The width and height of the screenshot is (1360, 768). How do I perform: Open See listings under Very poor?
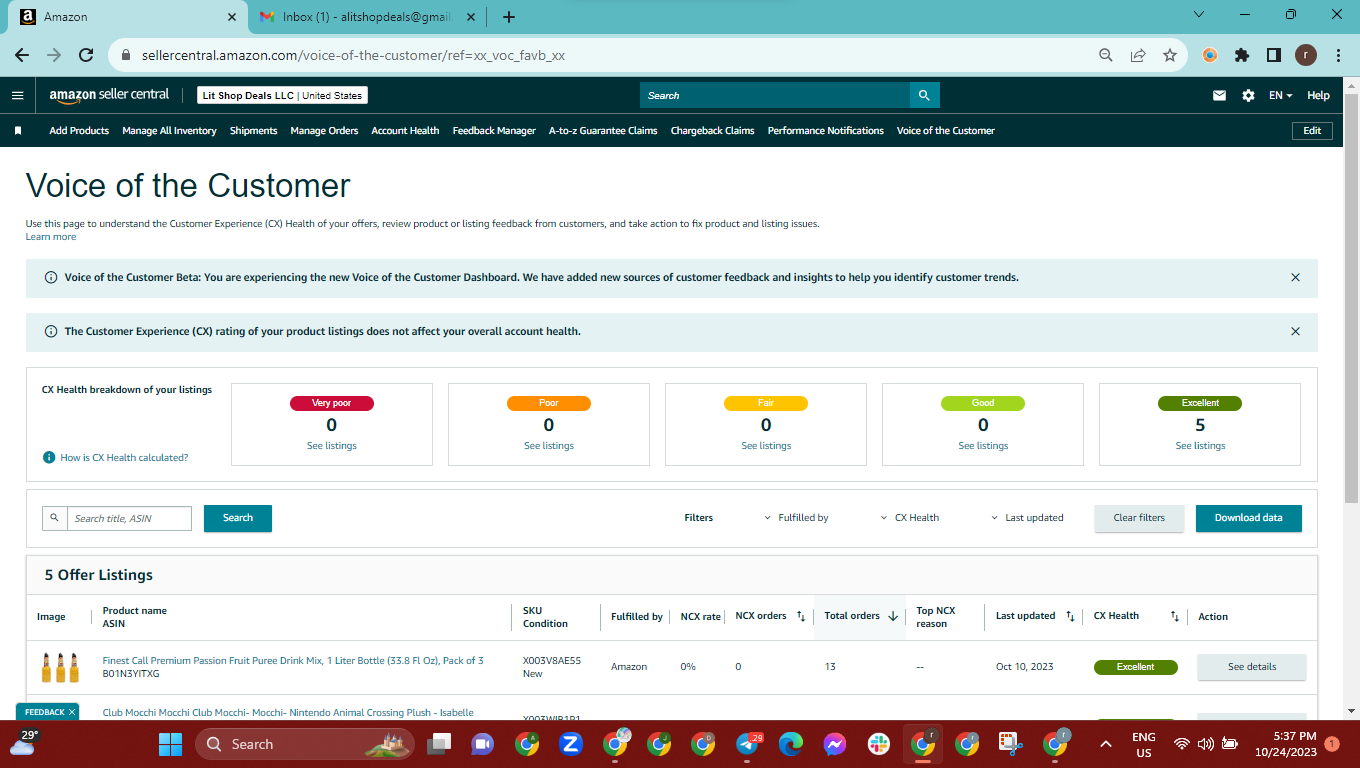point(332,446)
